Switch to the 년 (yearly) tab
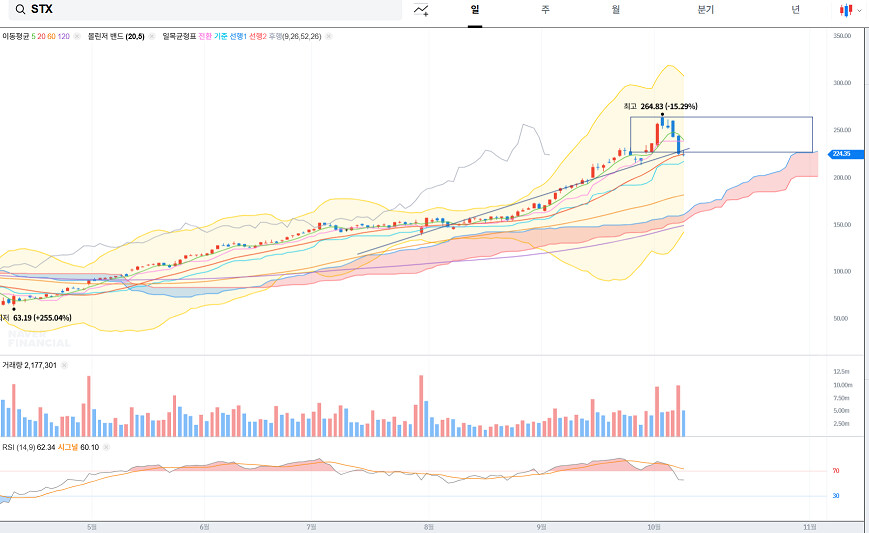The height and width of the screenshot is (533, 869). click(x=795, y=9)
